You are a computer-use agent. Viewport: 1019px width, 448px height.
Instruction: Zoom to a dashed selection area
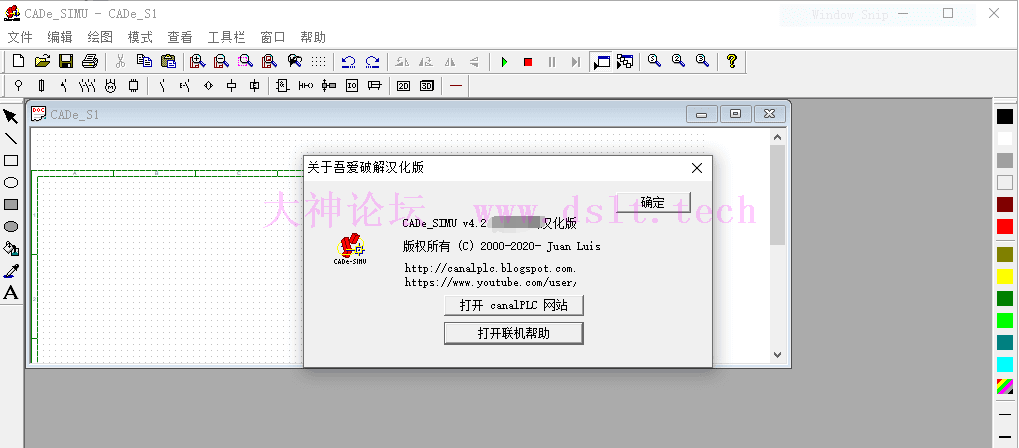click(x=245, y=62)
